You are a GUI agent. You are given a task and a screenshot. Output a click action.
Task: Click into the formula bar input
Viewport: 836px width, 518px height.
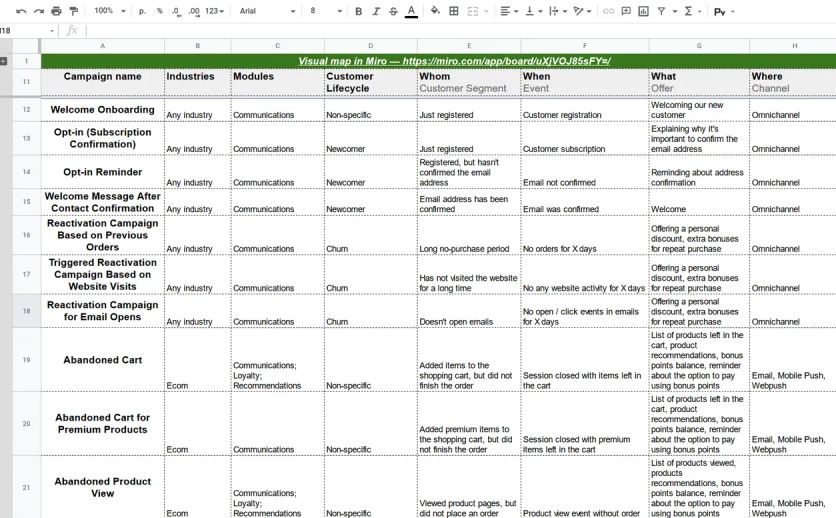coord(461,31)
